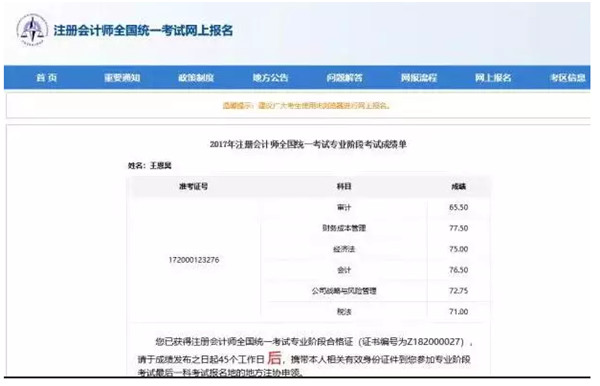The width and height of the screenshot is (600, 386).
Task: Select the 考区信息 menu item
Action: tap(568, 78)
